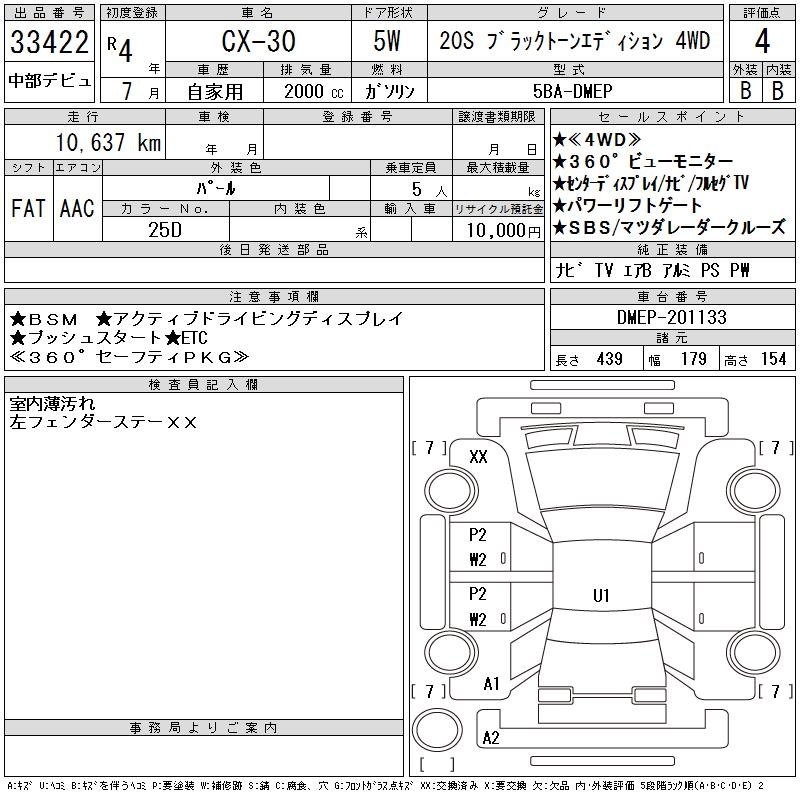Image resolution: width=800 pixels, height=800 pixels.
Task: Select the displacement value 2000 cc
Action: 314,91
